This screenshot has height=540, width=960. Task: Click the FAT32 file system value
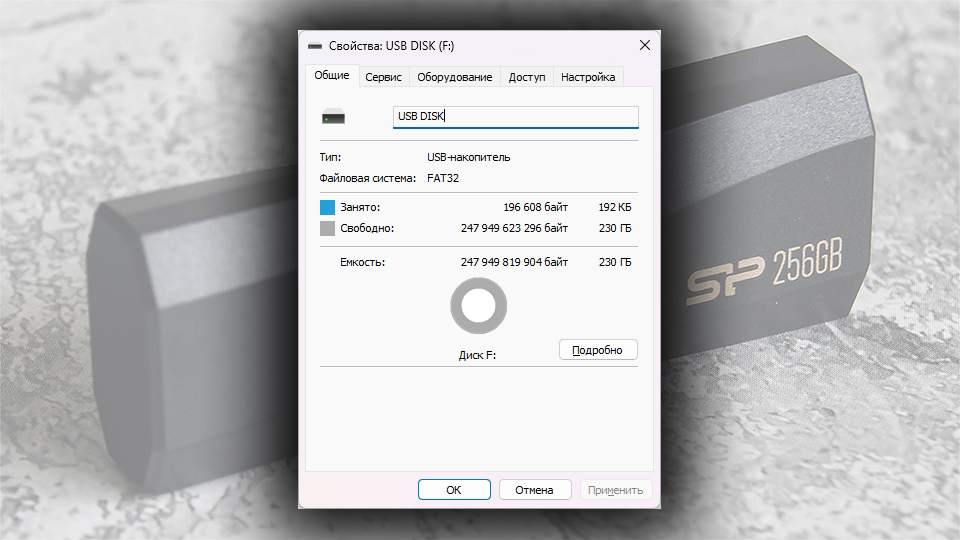click(x=443, y=178)
